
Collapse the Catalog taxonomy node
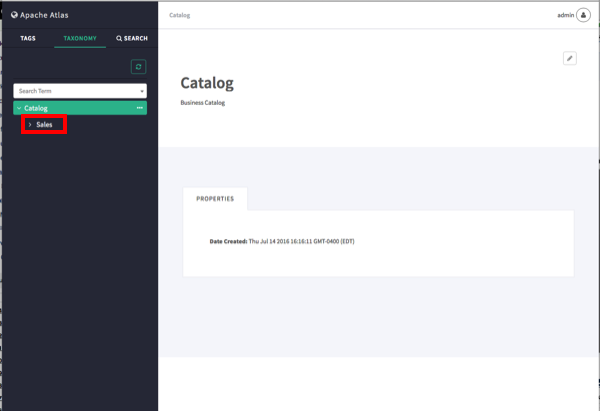click(19, 108)
